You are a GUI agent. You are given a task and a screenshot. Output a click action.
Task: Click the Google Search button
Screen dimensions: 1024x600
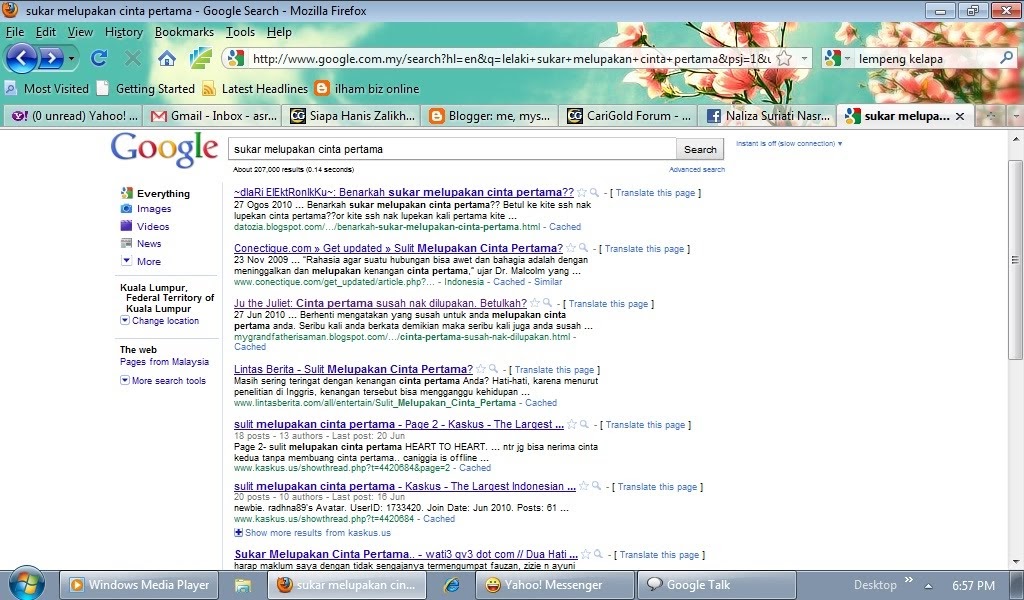click(700, 150)
